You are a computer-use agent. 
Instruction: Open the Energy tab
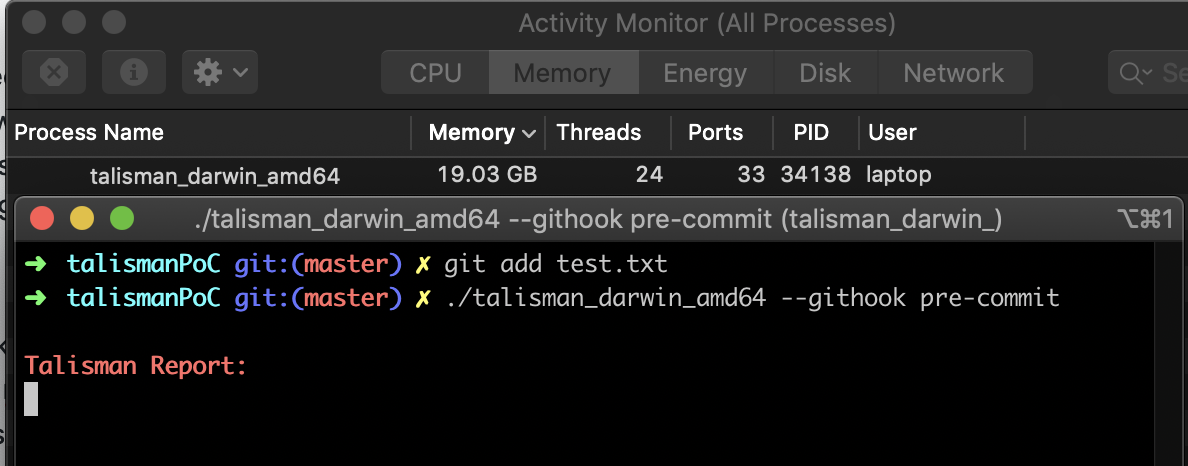click(x=705, y=73)
